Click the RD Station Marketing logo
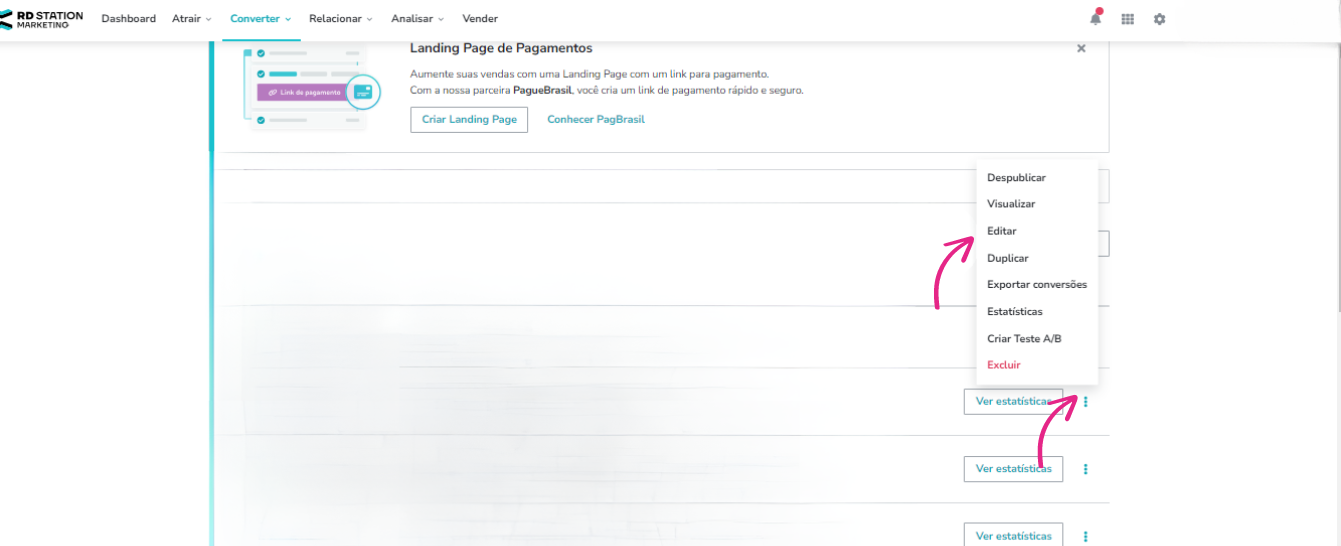This screenshot has height=546, width=1341. point(42,19)
